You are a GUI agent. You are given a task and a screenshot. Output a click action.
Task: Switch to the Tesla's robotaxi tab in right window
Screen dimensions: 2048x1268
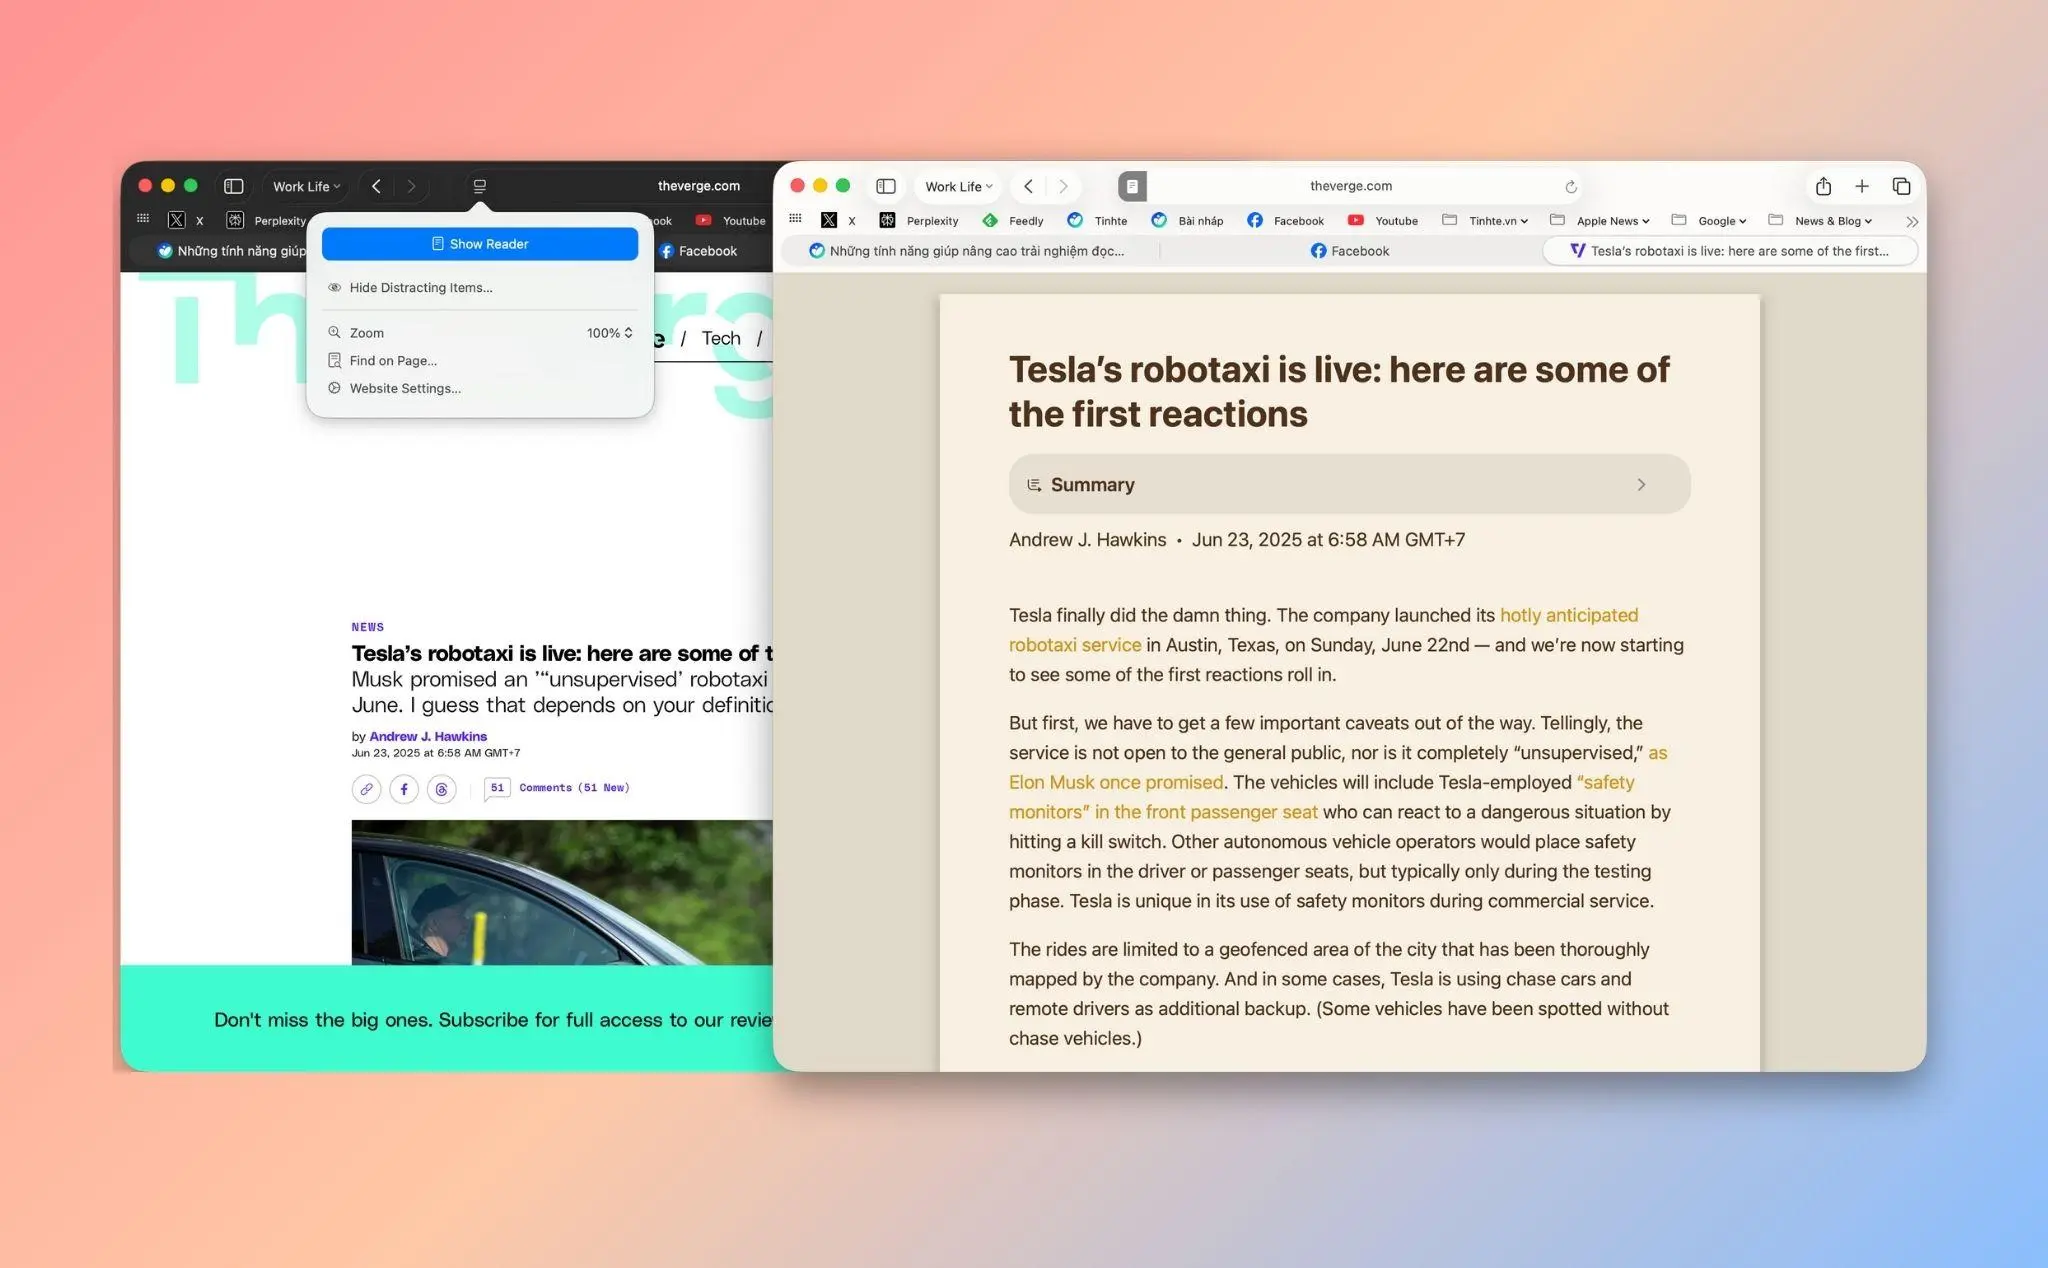click(x=1730, y=251)
